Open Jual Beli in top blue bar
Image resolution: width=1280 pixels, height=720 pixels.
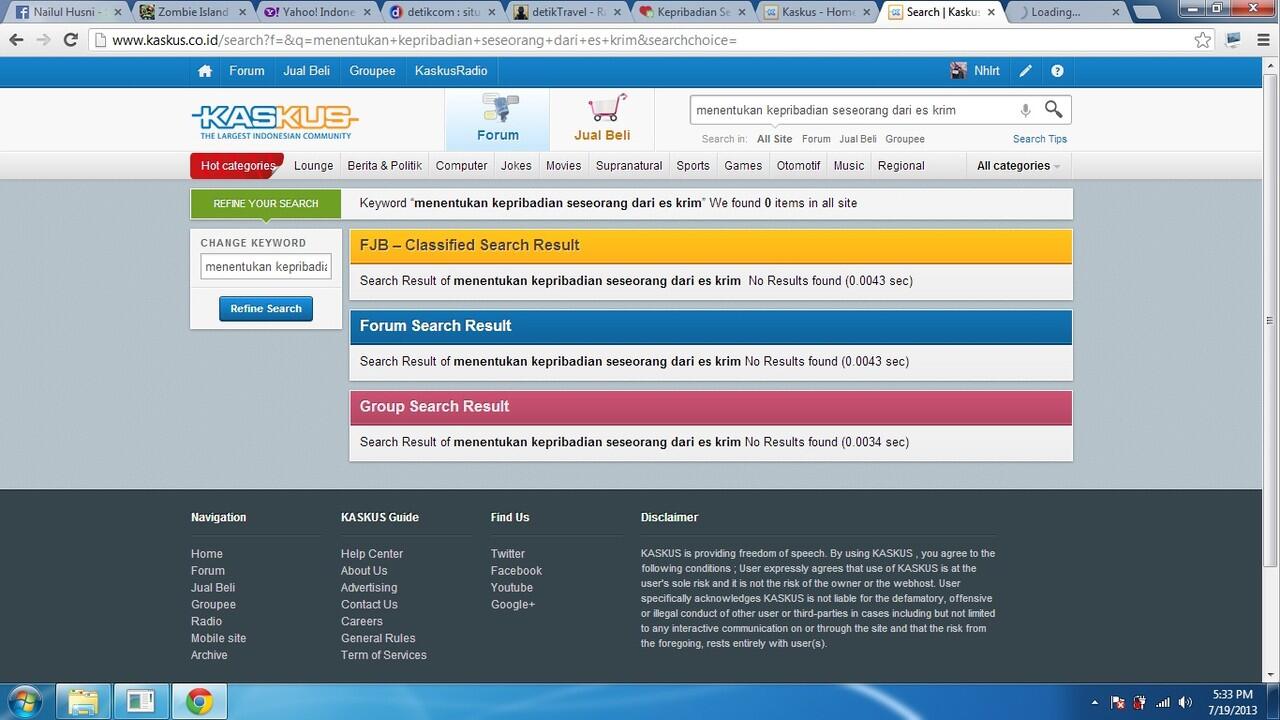coord(307,71)
